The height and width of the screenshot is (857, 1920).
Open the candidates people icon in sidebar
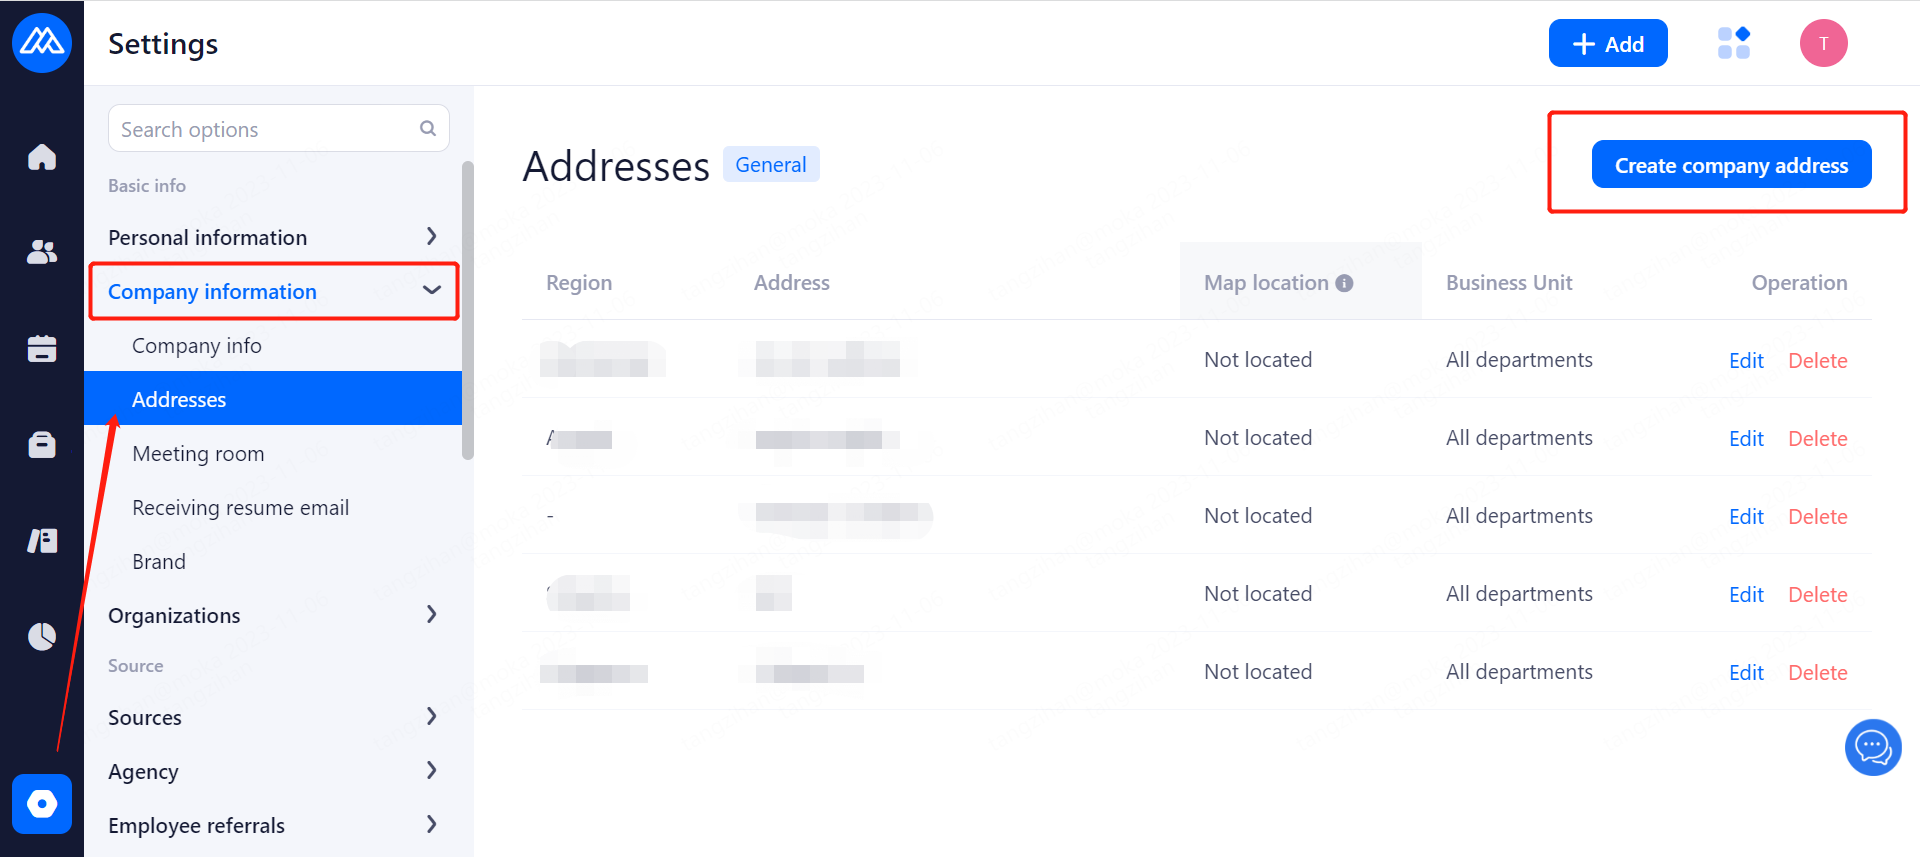pyautogui.click(x=42, y=252)
